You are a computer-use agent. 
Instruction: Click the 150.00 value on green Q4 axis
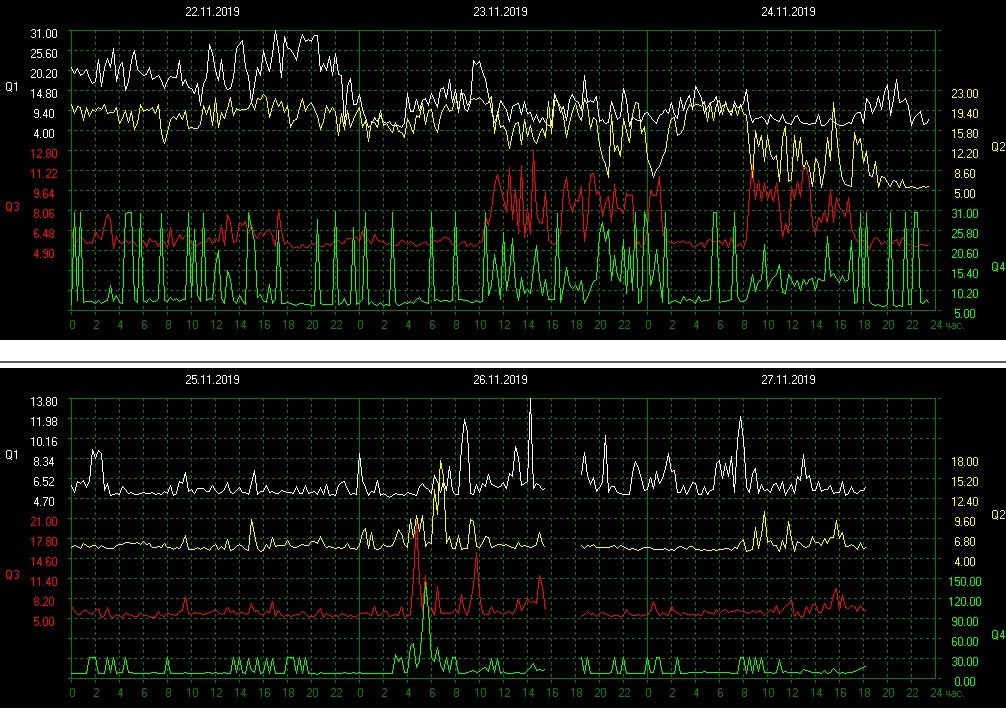965,582
